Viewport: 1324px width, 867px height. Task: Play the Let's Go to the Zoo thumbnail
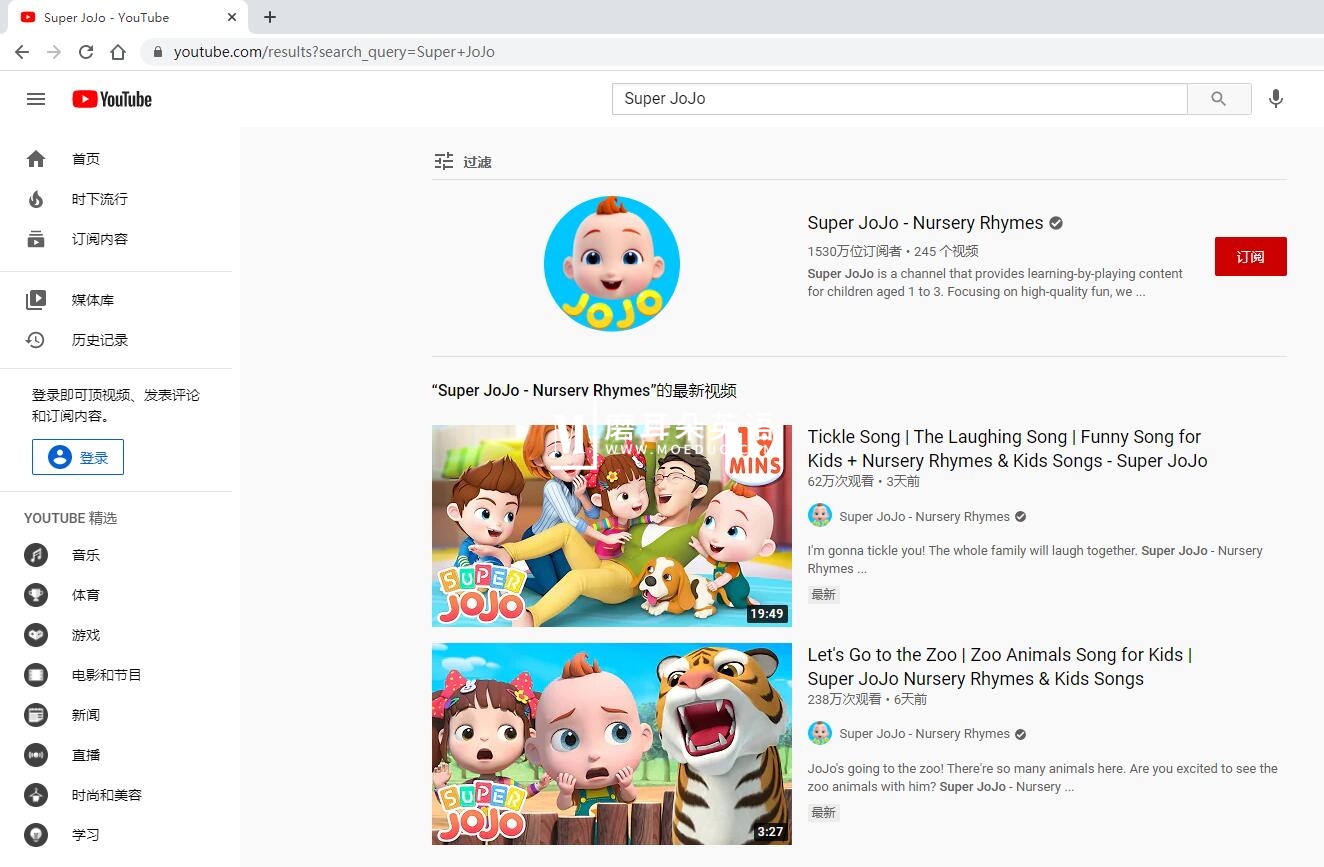[611, 743]
